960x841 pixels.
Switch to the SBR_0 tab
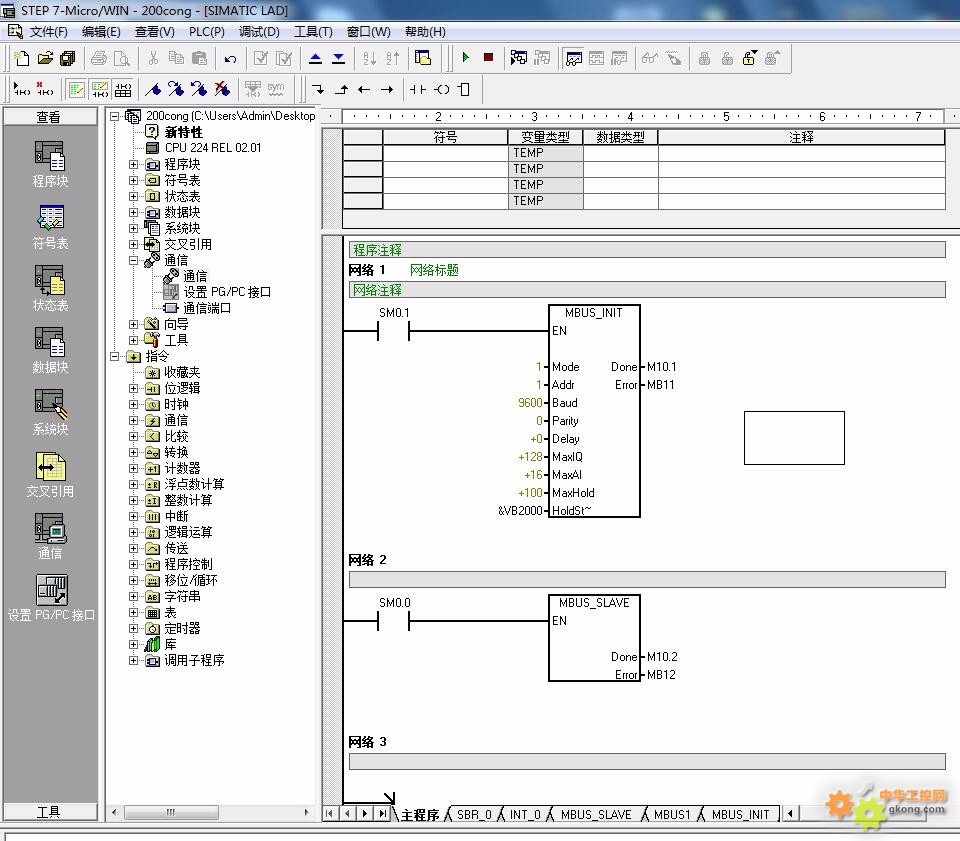[x=474, y=815]
